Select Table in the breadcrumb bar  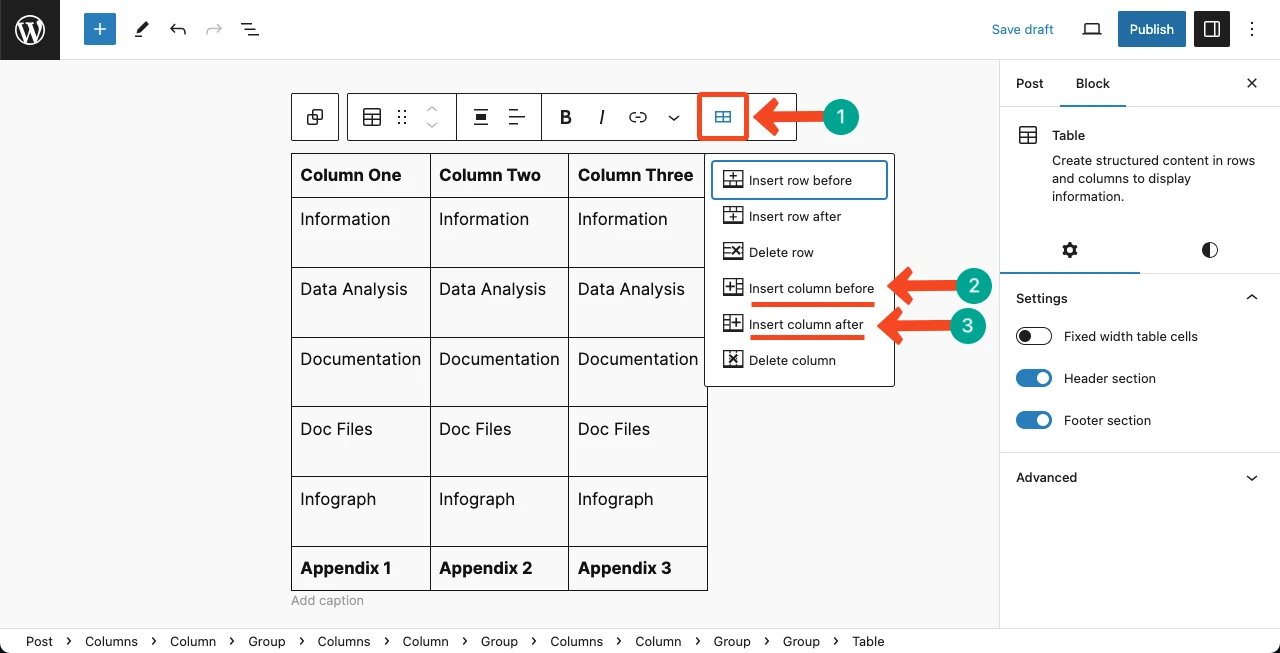pyautogui.click(x=868, y=642)
